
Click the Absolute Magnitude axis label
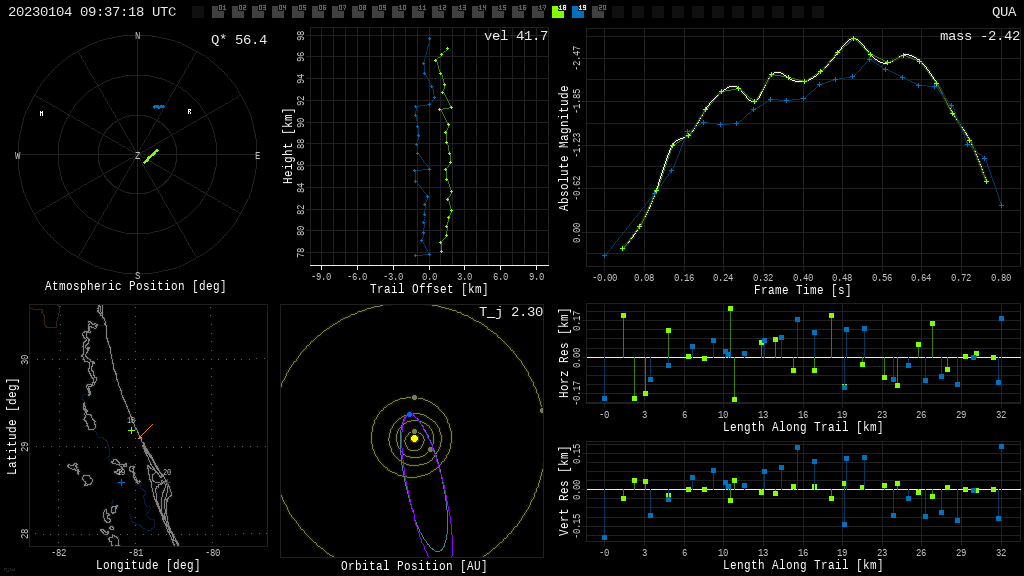[x=564, y=148]
